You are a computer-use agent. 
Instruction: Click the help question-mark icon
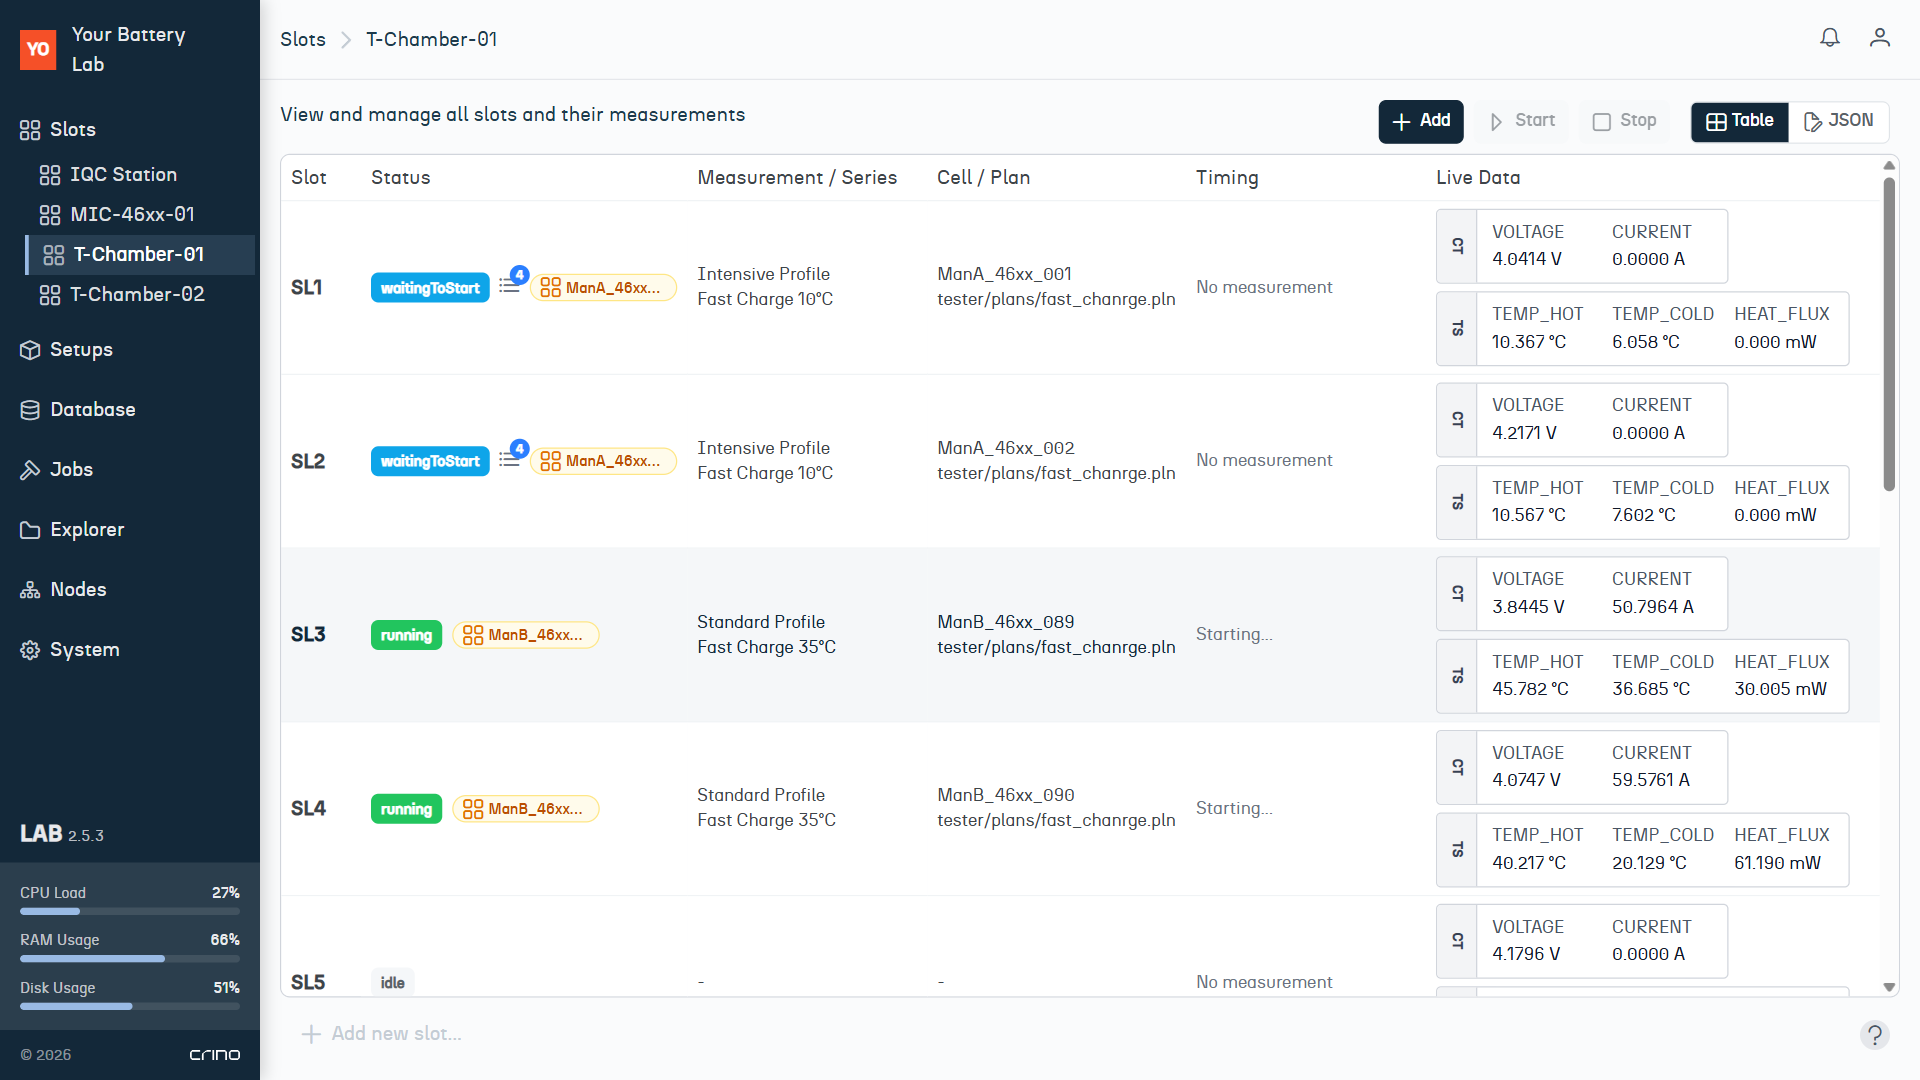(x=1874, y=1035)
